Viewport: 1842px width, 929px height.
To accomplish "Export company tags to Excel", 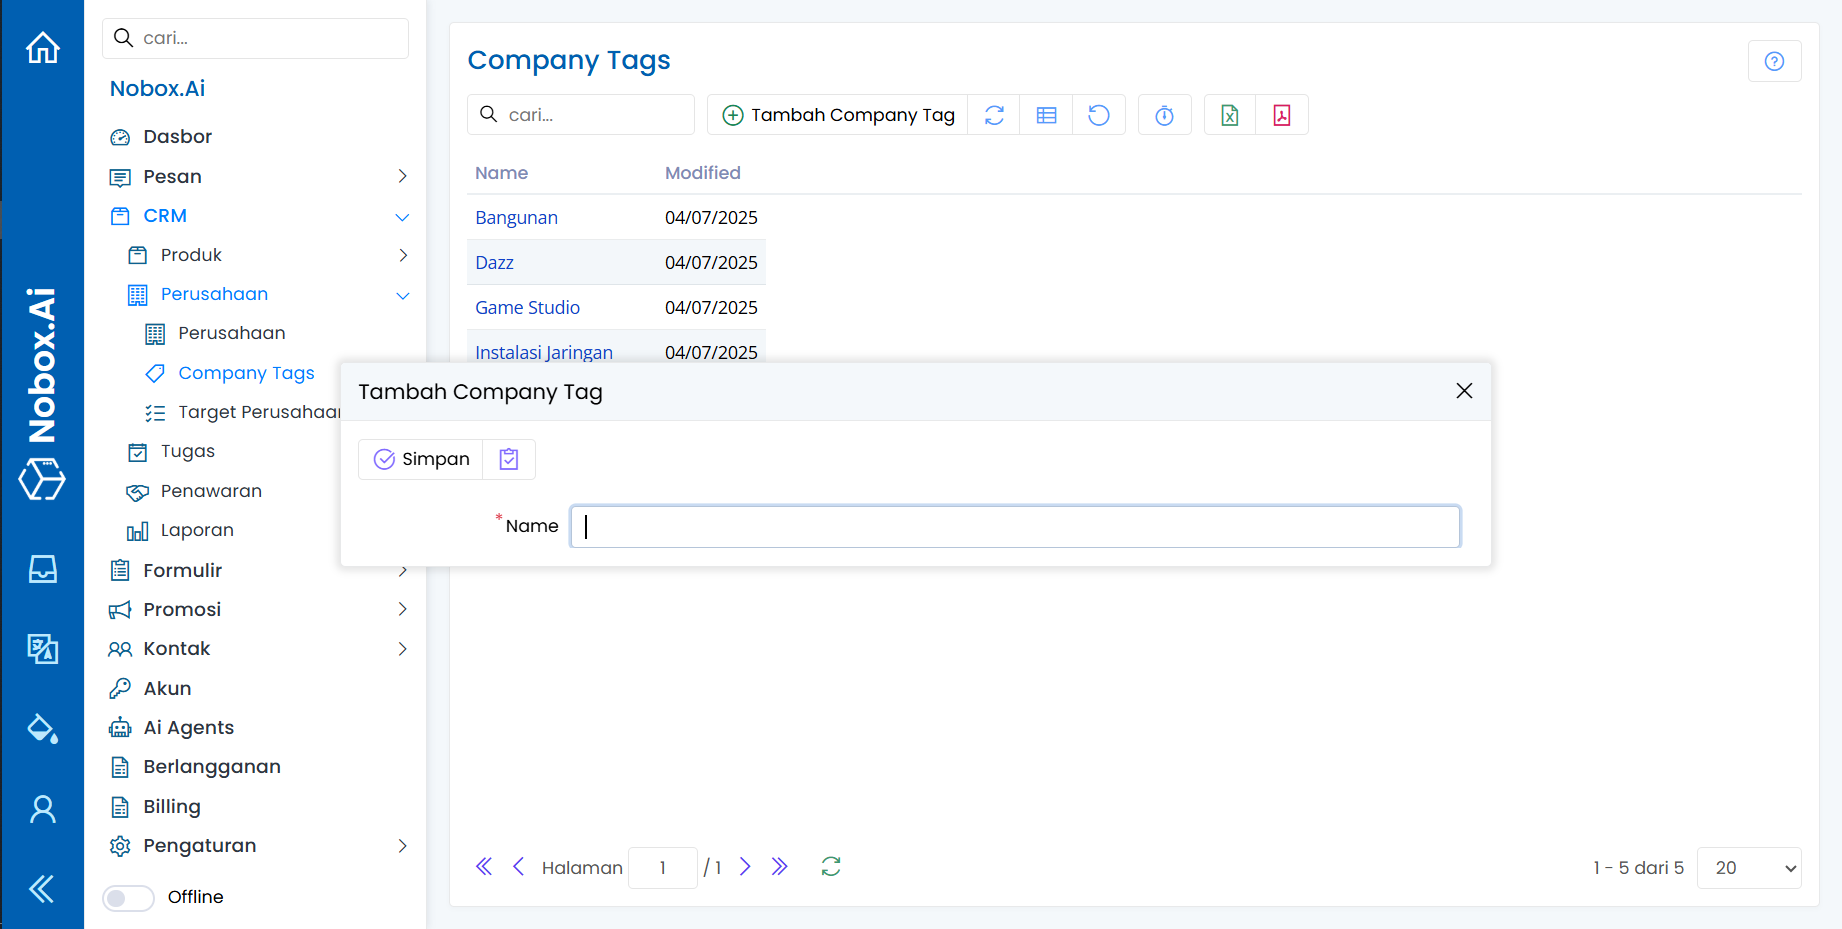I will 1230,115.
